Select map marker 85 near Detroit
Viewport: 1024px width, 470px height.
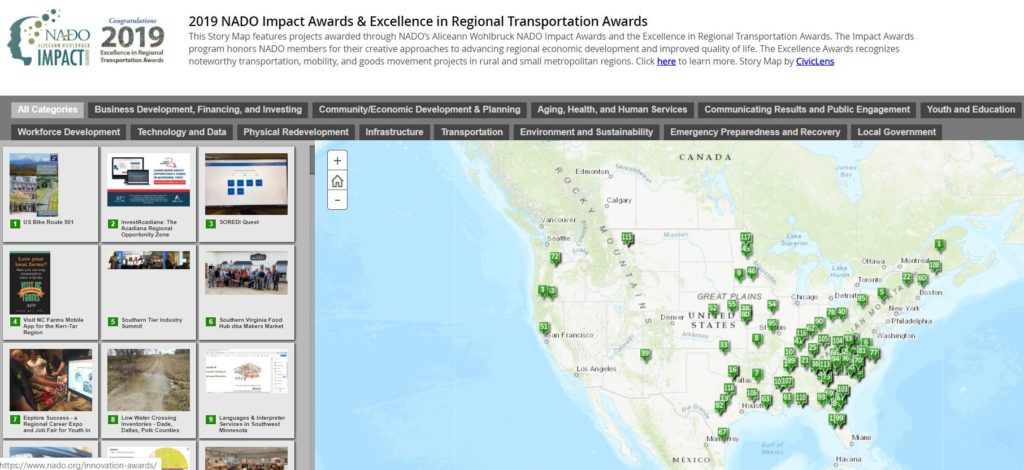coord(862,300)
